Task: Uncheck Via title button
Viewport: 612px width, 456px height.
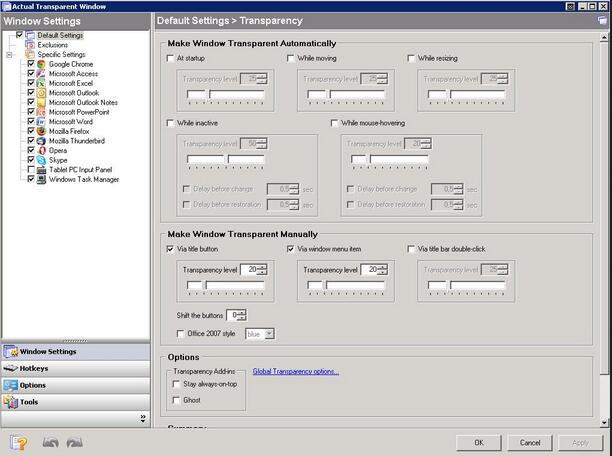Action: click(170, 249)
